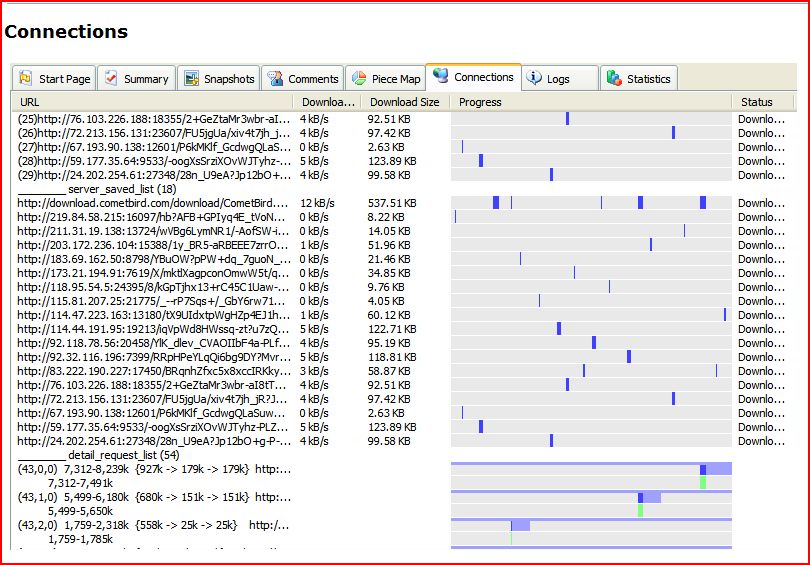
Task: Select the 1,759-1,785k sub-row
Action: [403, 539]
